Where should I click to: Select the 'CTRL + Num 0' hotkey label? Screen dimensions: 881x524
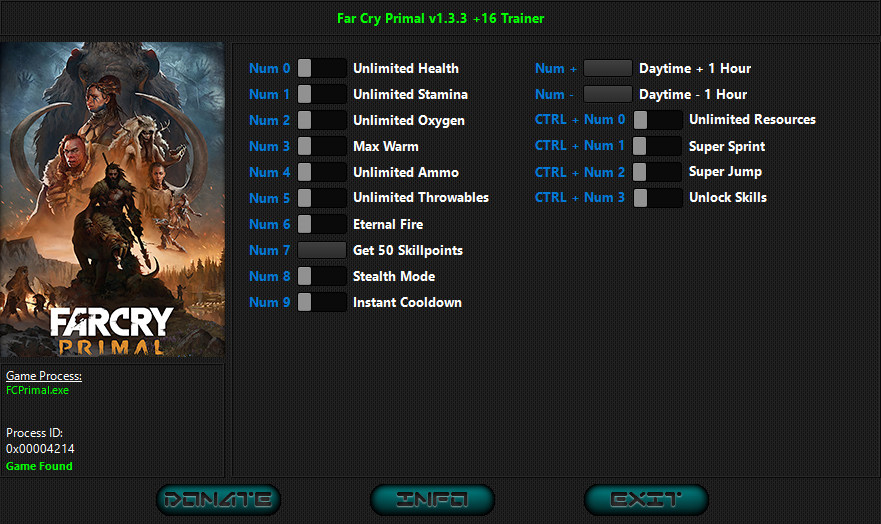580,120
